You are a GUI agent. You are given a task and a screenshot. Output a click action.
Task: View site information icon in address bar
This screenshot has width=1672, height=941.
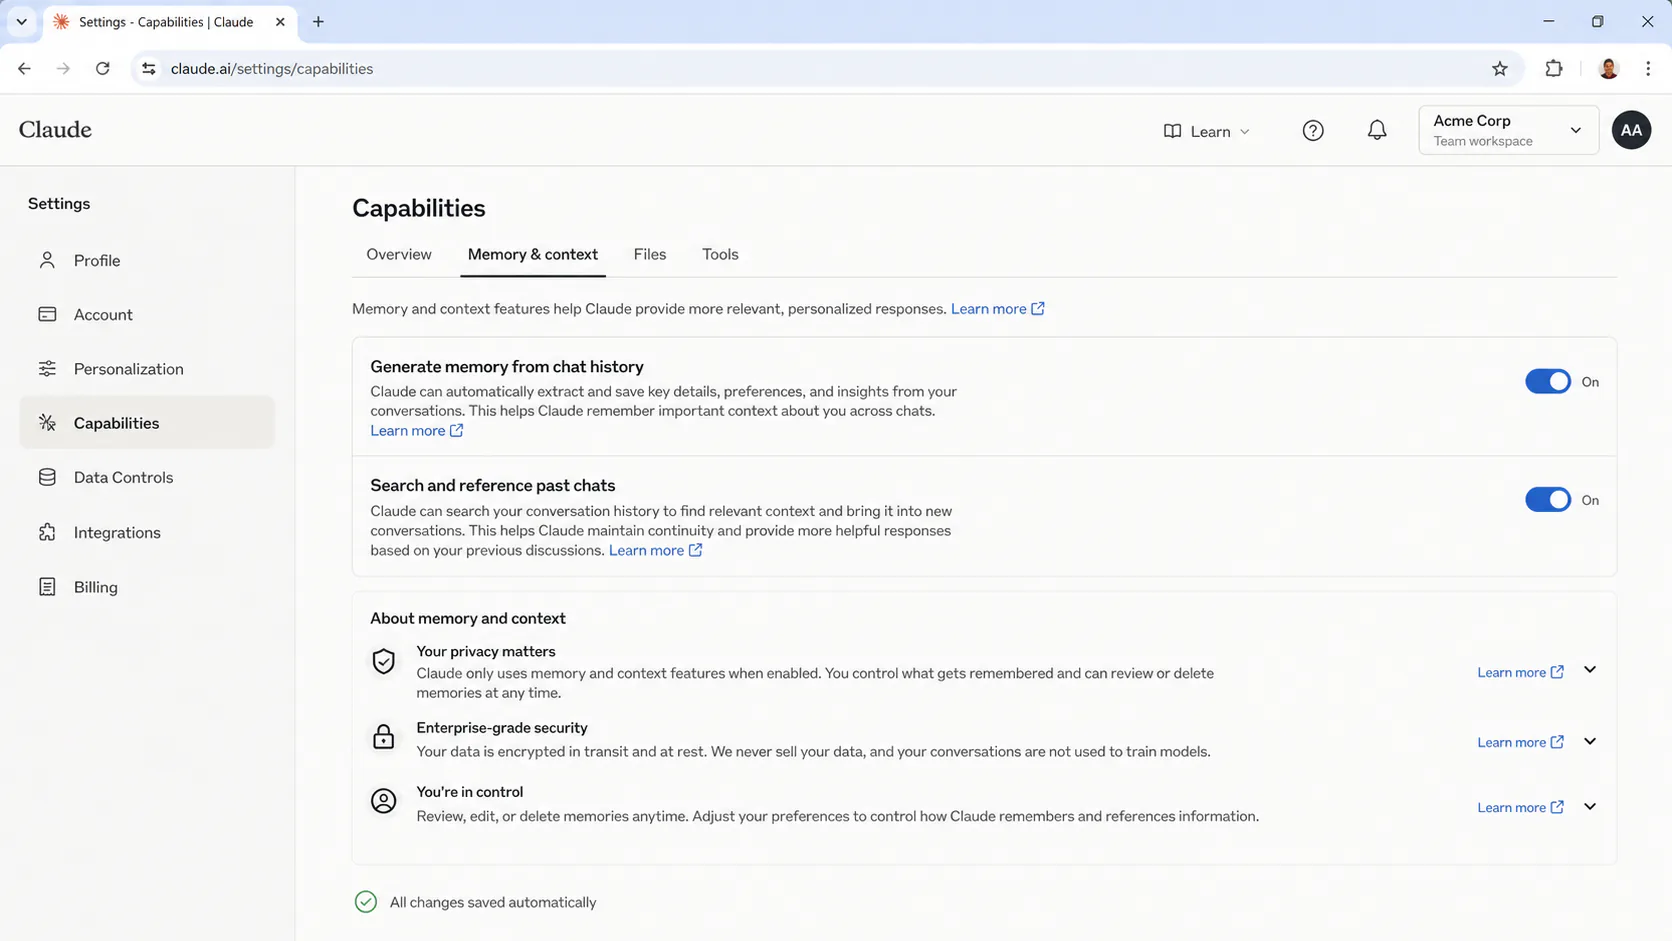149,69
